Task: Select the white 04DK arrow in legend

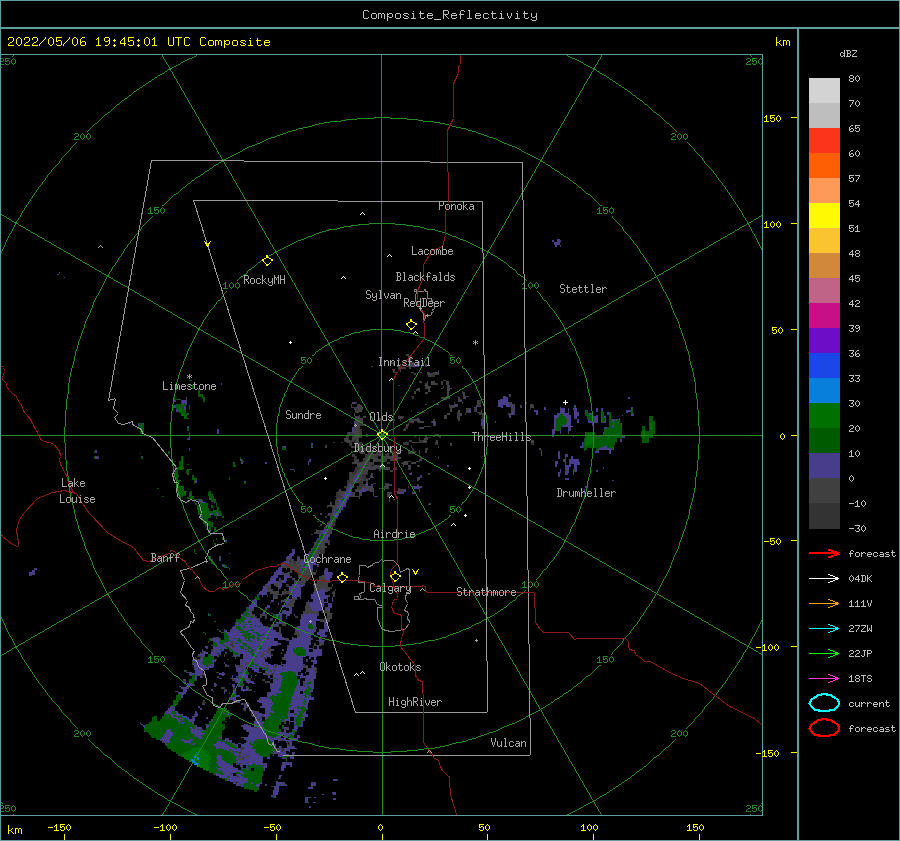Action: pos(824,579)
